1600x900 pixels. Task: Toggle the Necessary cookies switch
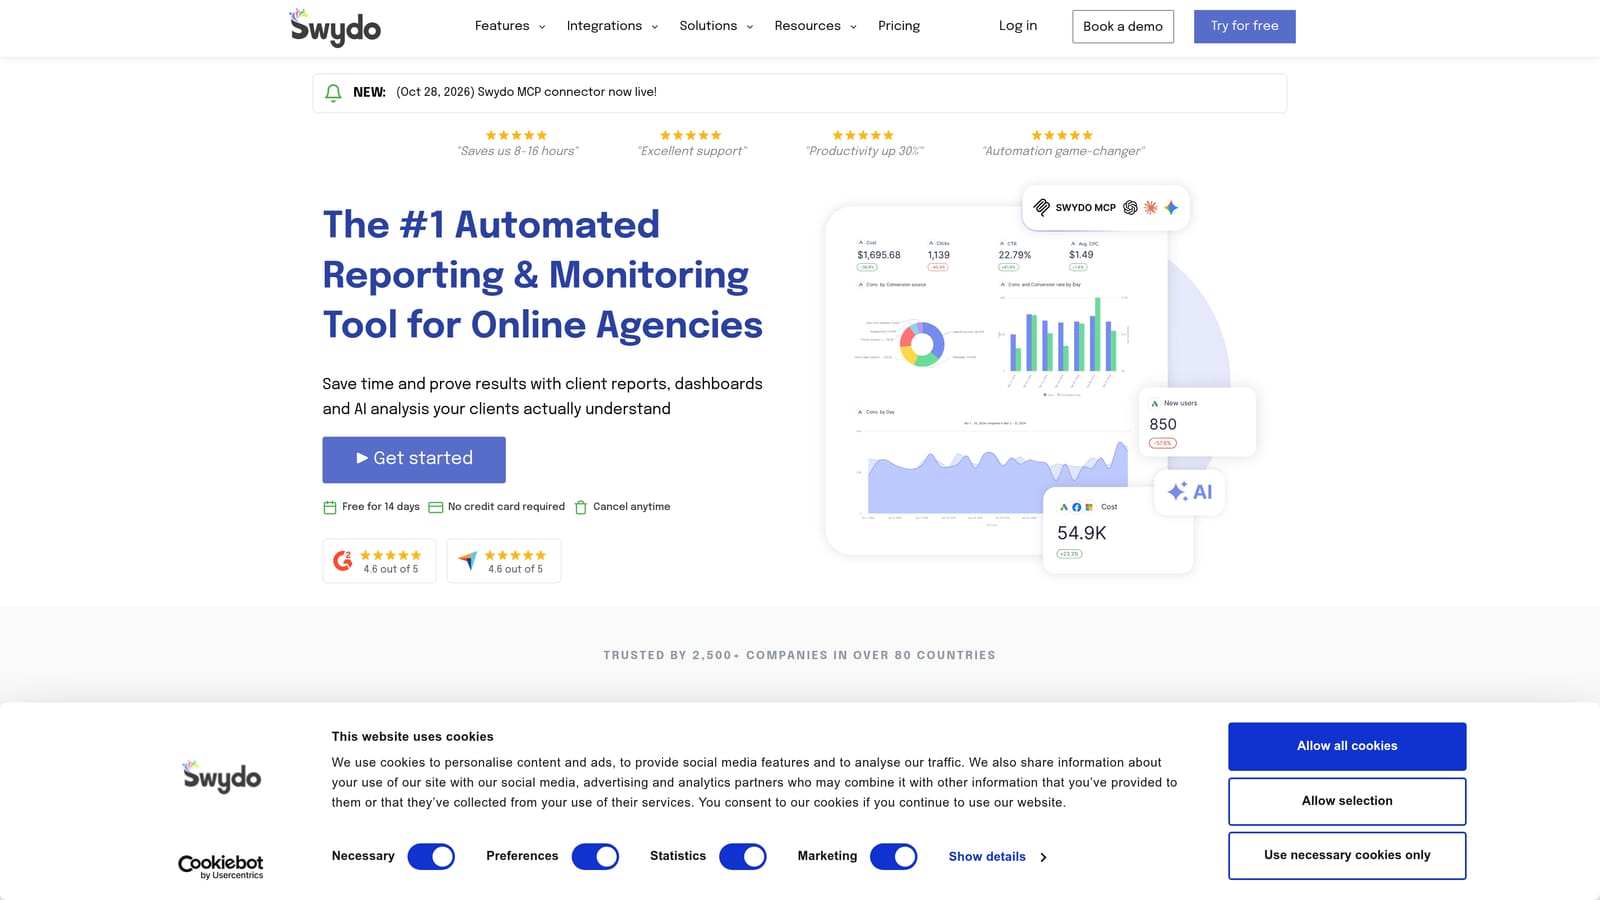[431, 857]
